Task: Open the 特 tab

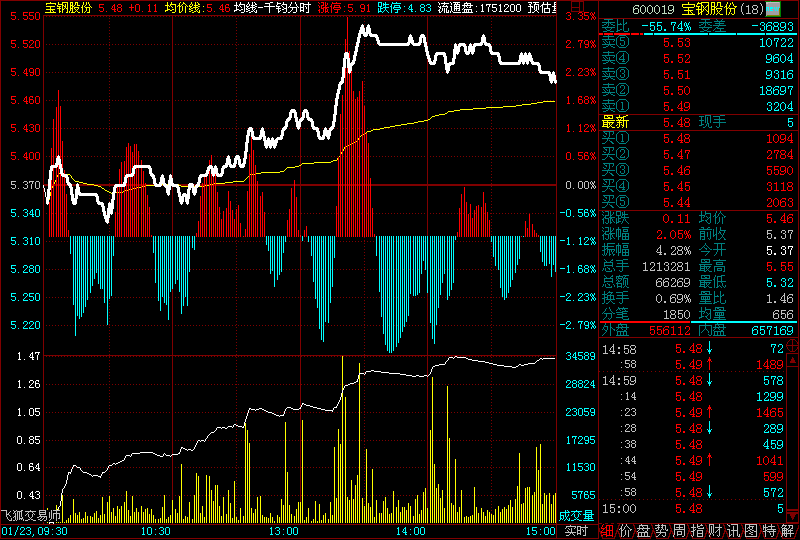Action: 769,531
